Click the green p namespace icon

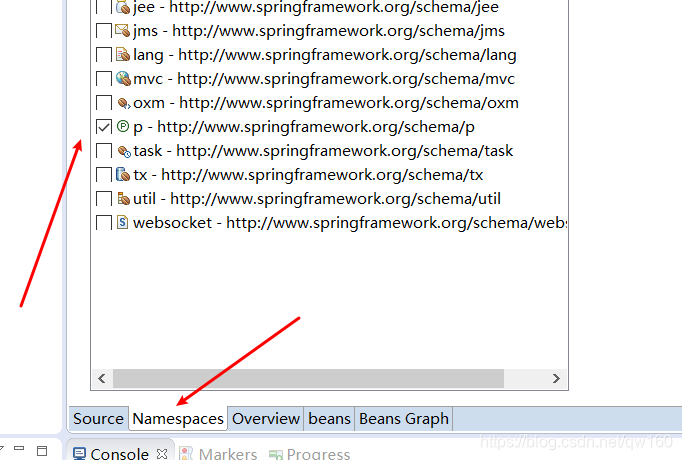[123, 127]
